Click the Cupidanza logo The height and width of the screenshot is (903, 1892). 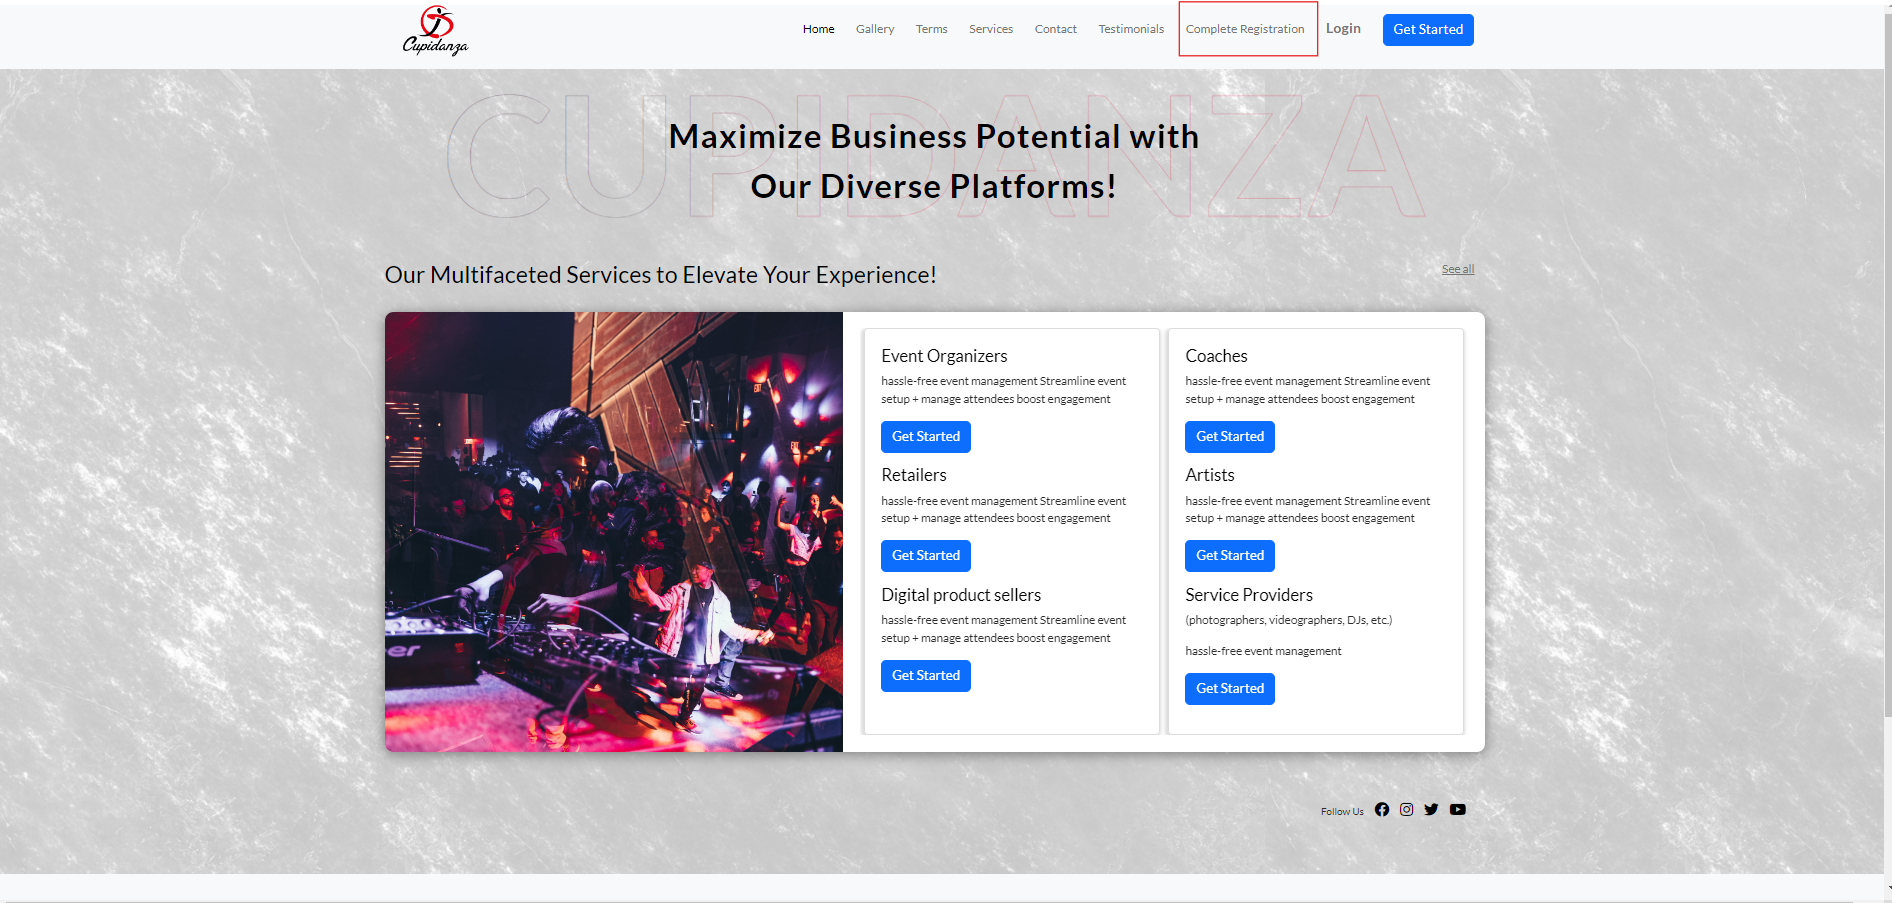pyautogui.click(x=435, y=31)
